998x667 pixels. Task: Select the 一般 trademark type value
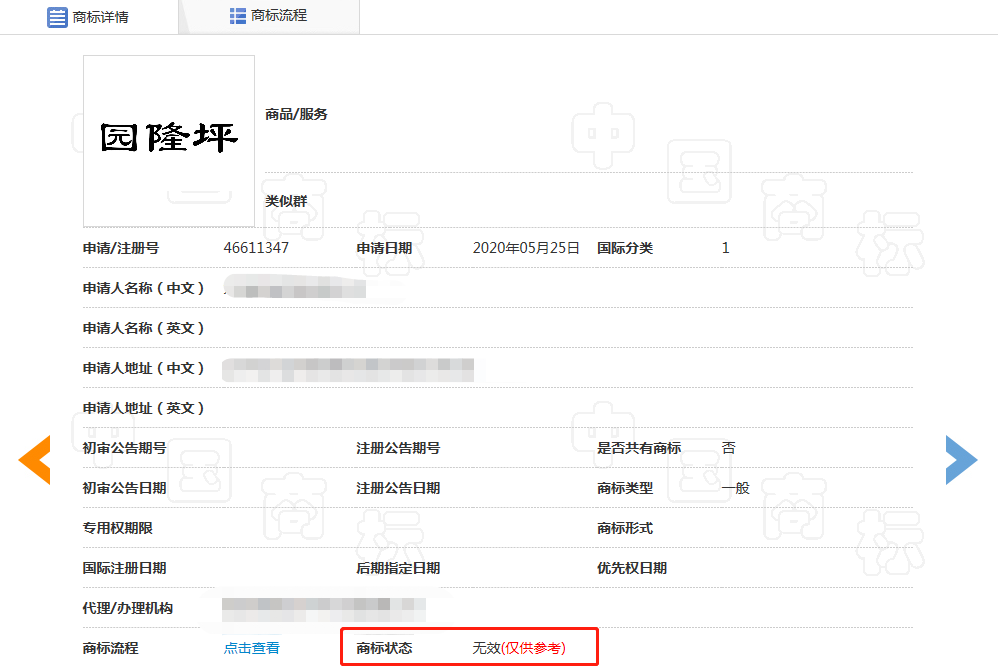point(736,488)
